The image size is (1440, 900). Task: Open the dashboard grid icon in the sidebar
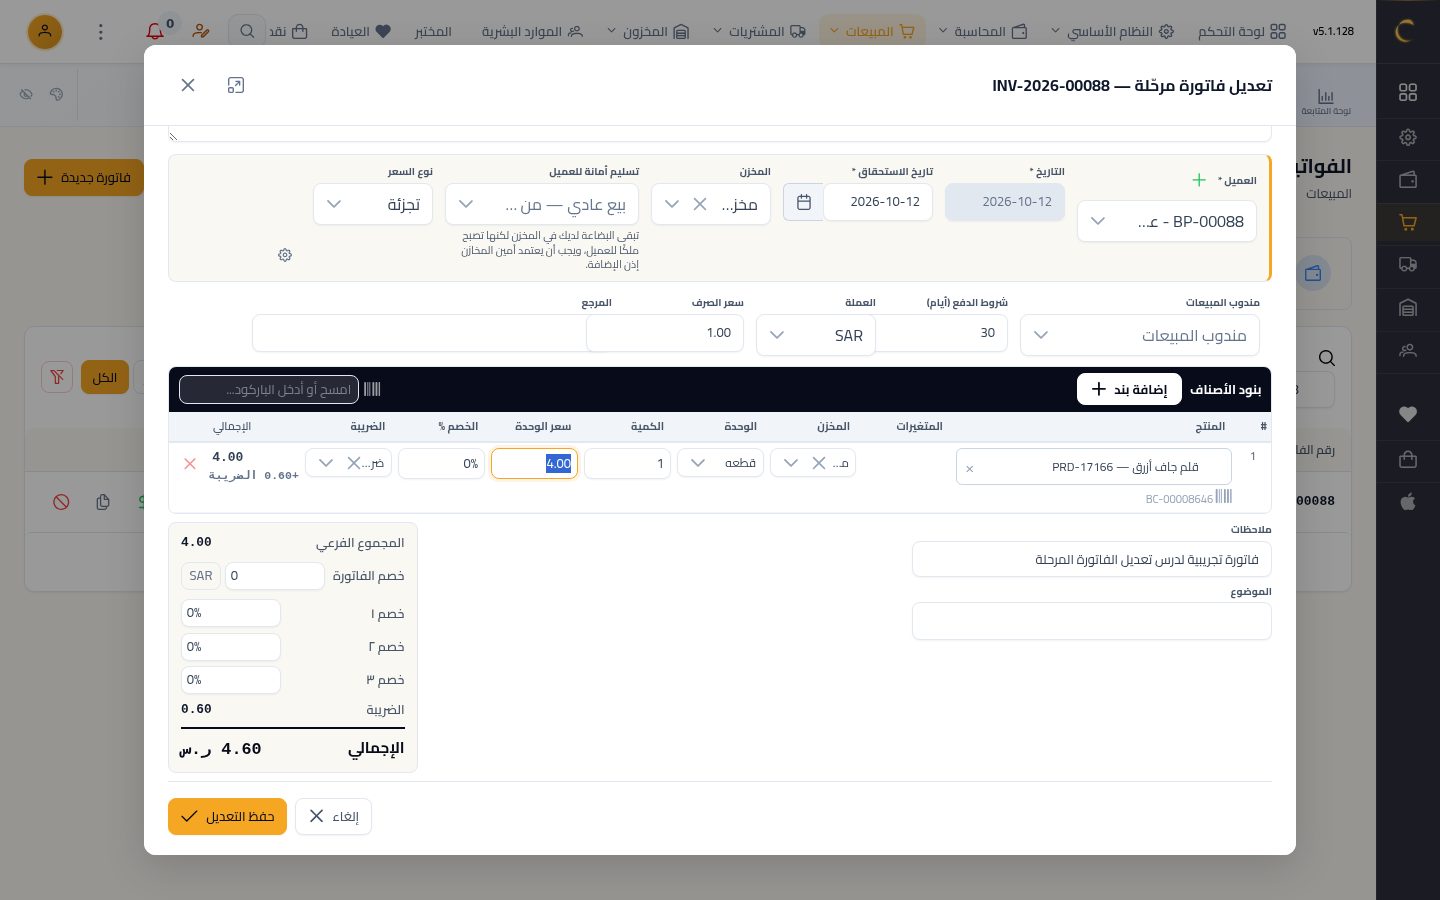[x=1408, y=92]
